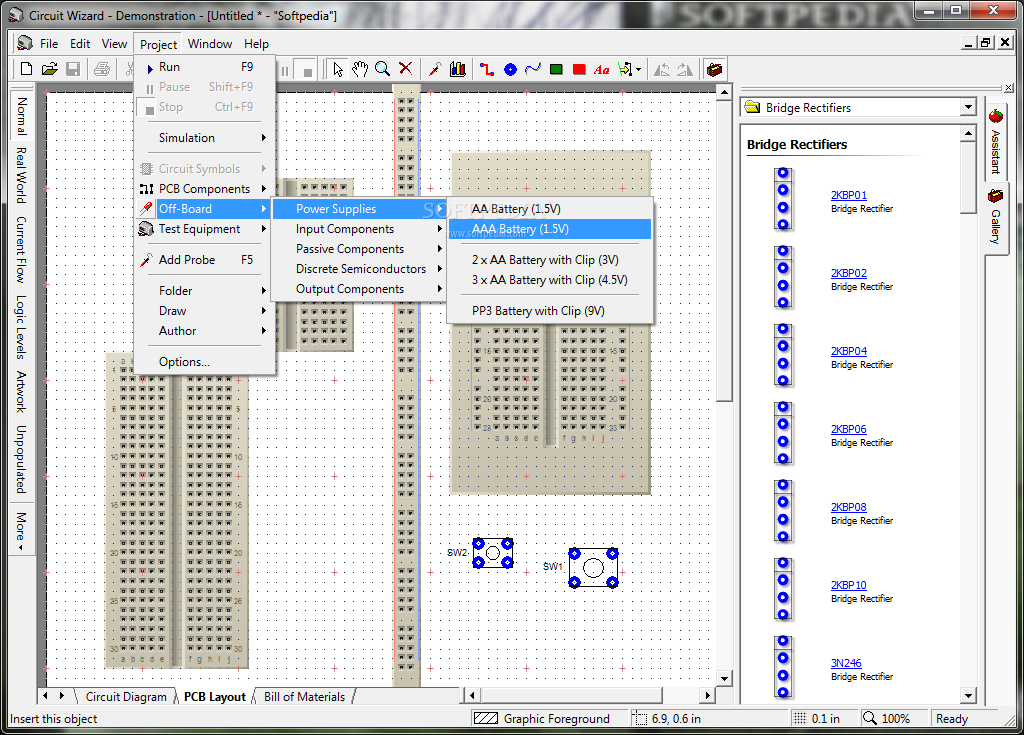Open the View menu
This screenshot has height=735, width=1024.
(x=114, y=44)
